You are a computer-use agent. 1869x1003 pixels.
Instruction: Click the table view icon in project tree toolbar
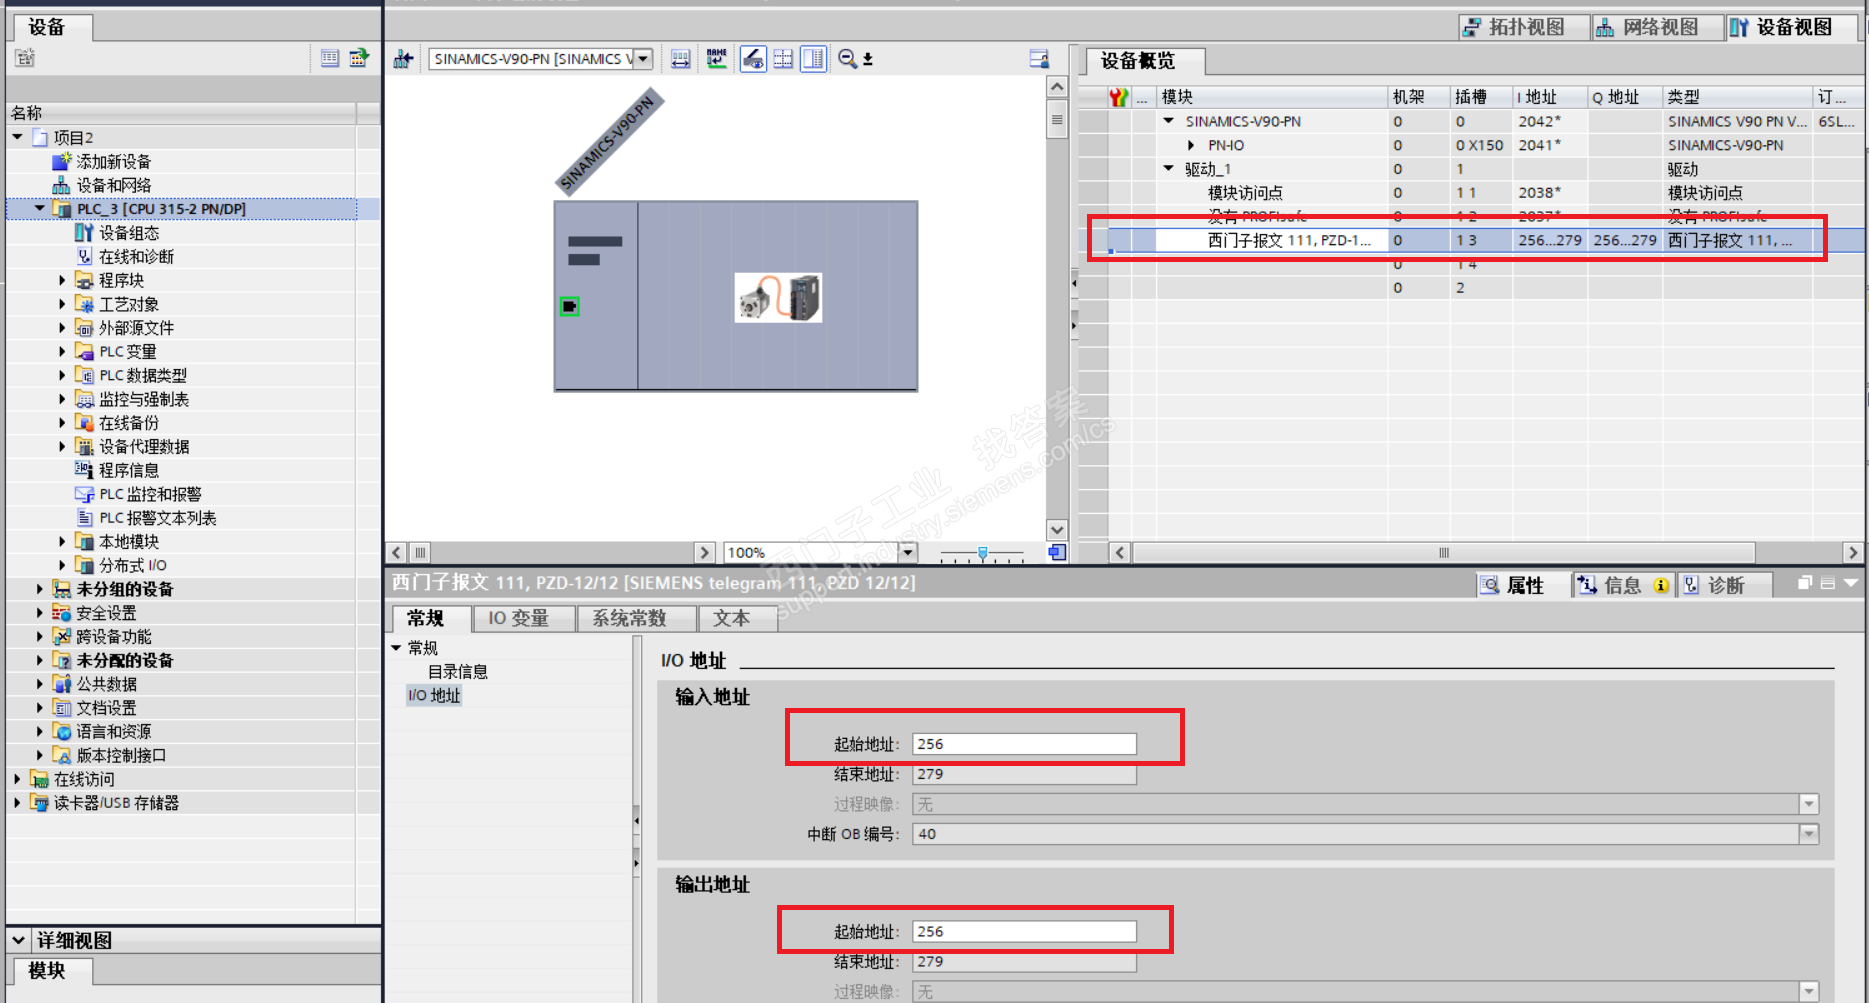tap(330, 58)
